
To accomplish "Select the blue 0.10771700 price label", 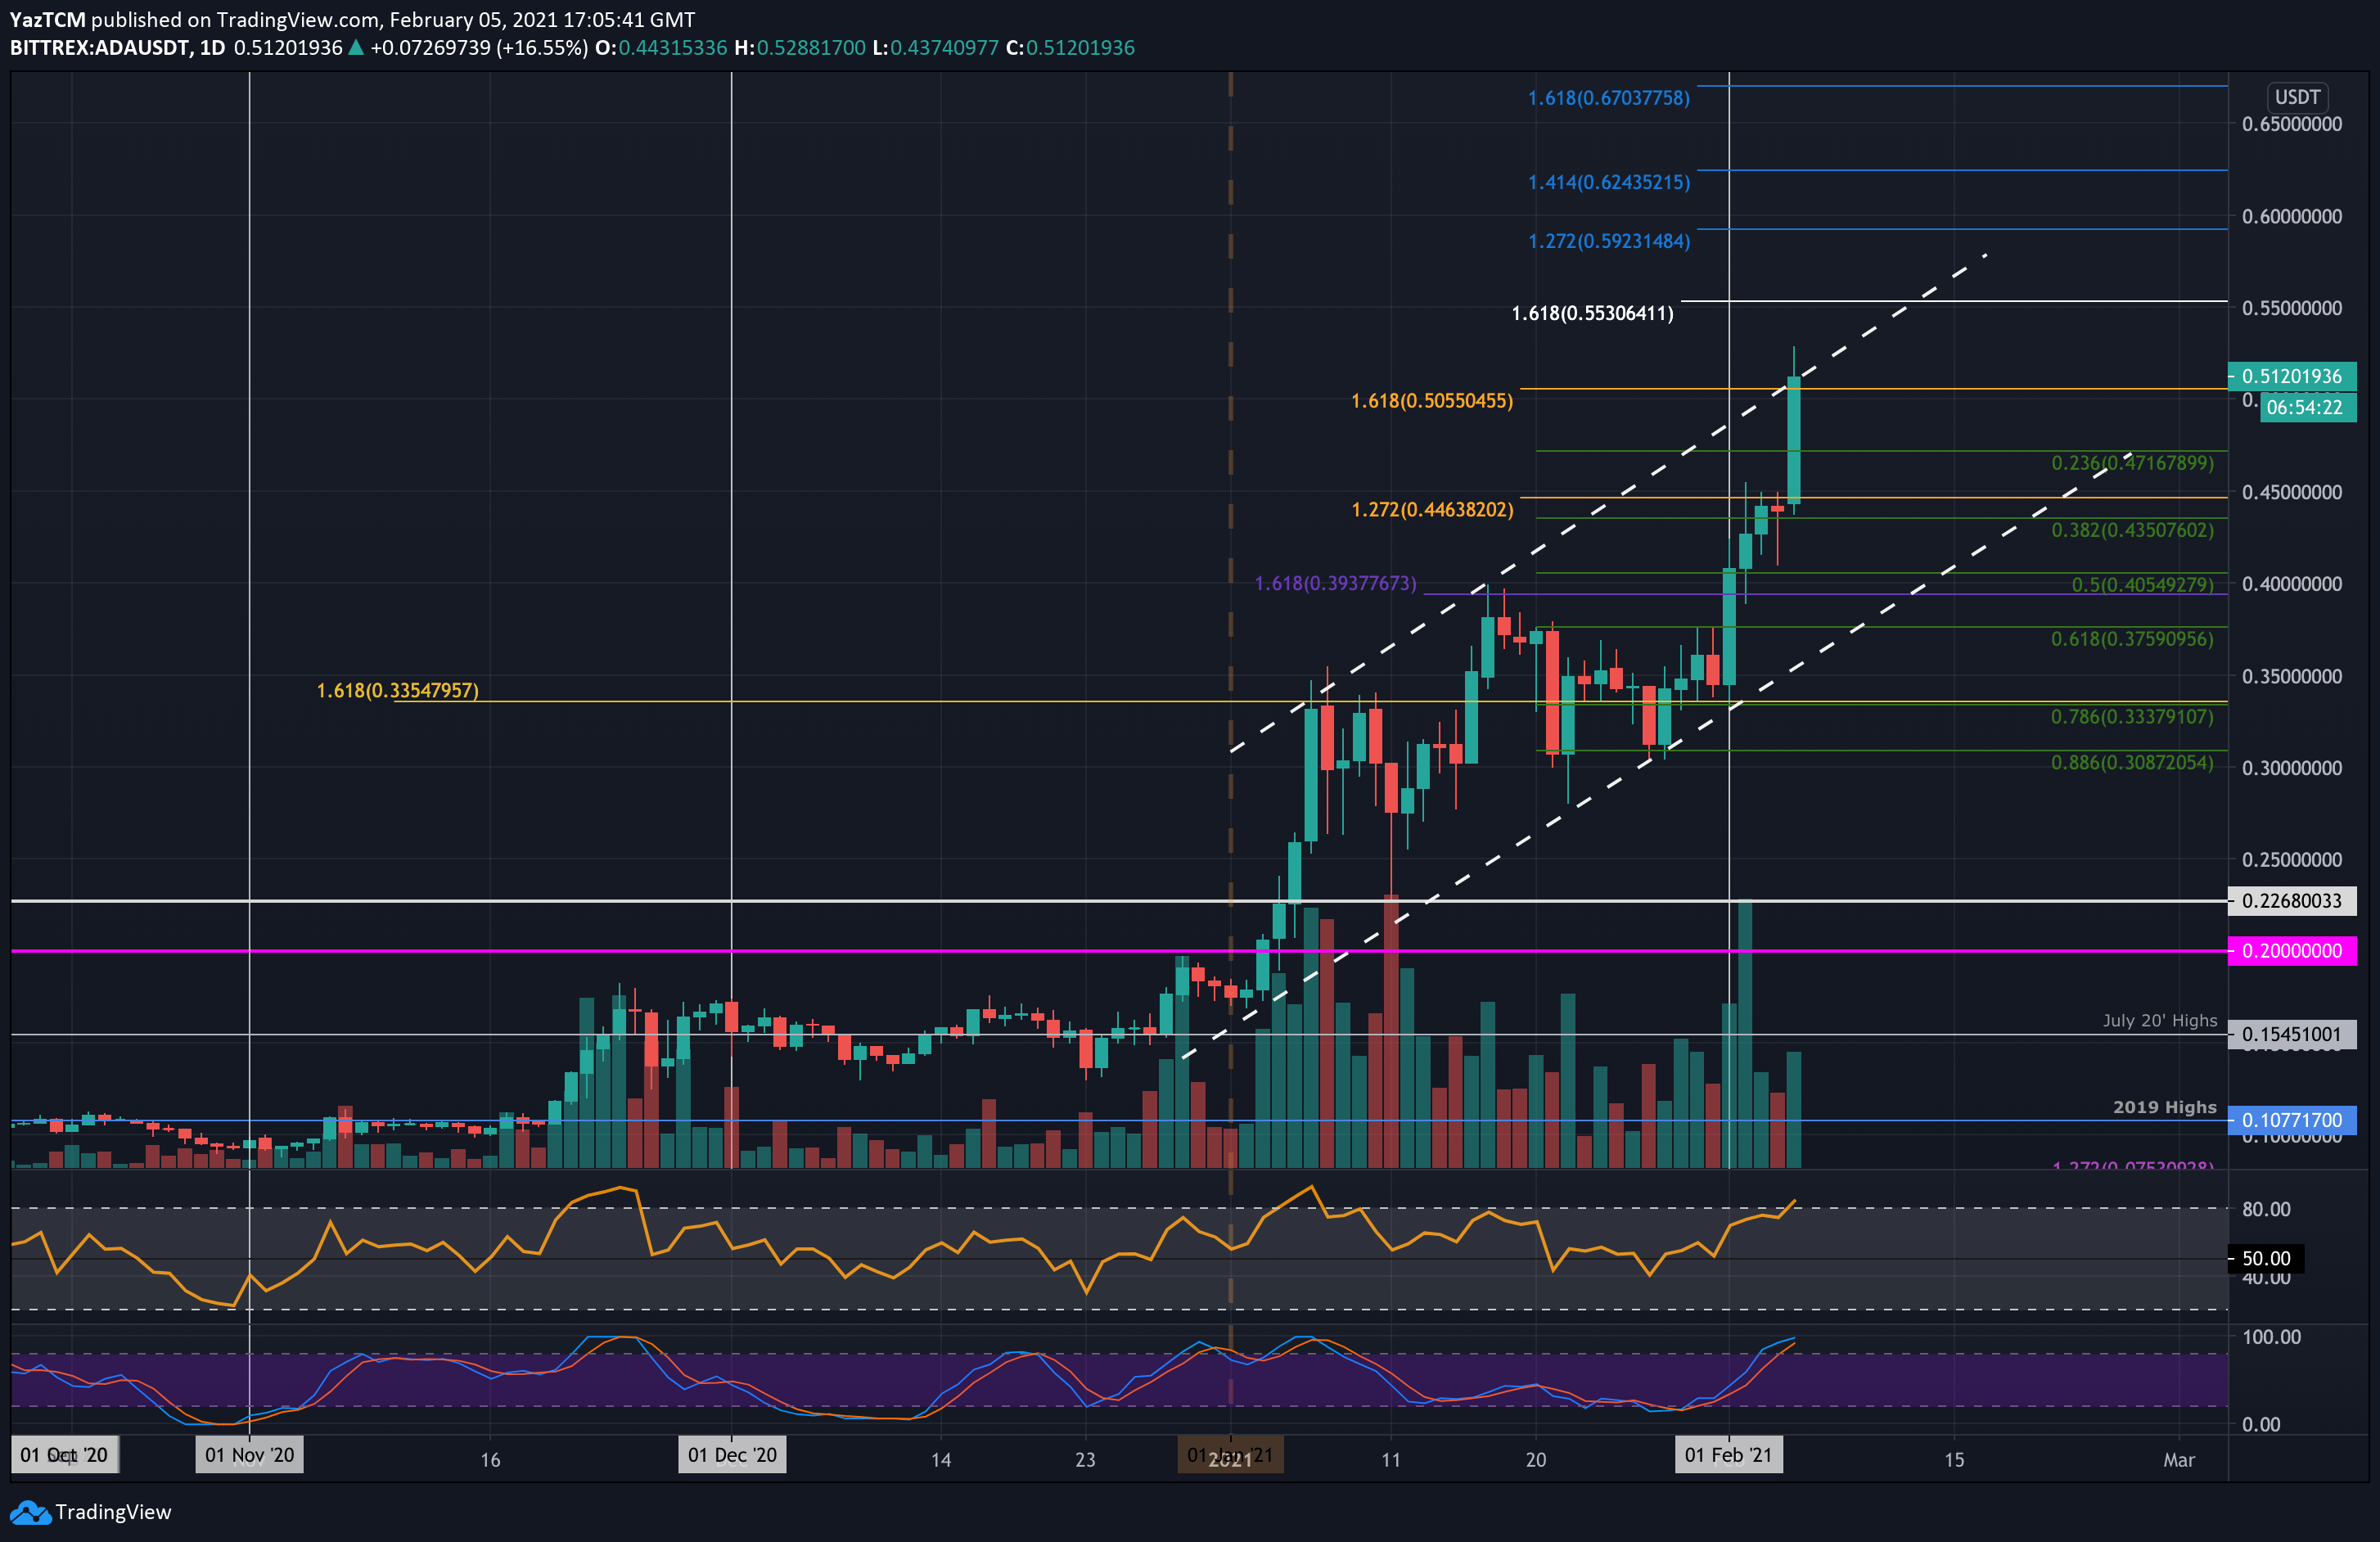I will 2291,1120.
